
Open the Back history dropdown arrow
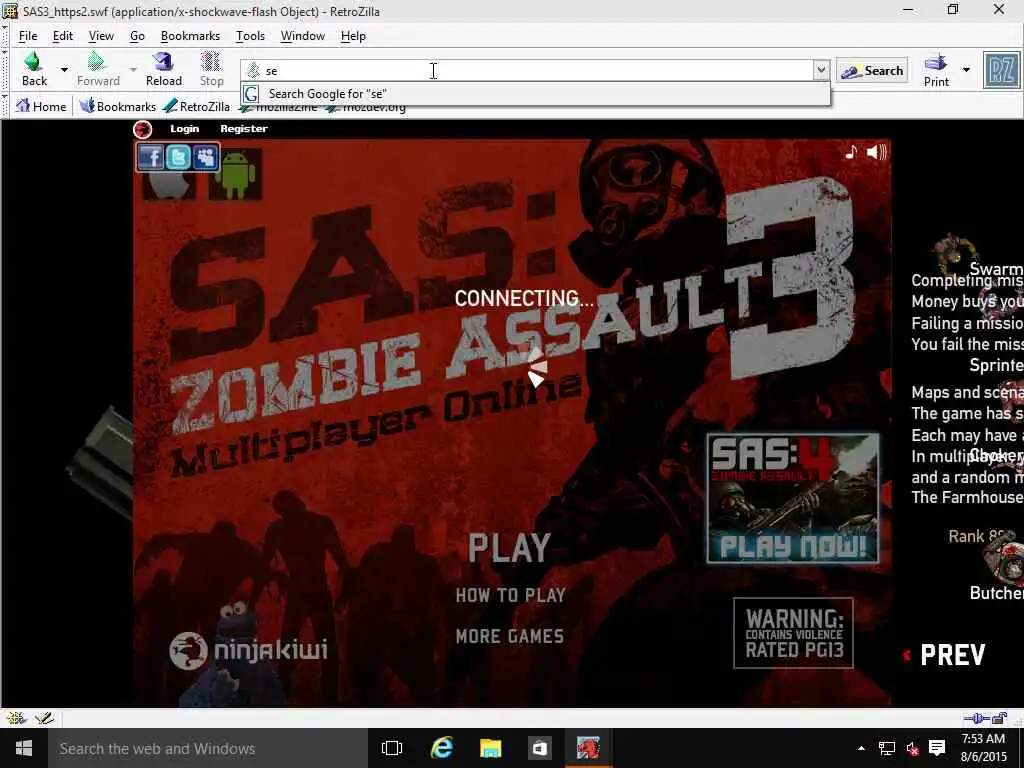point(64,70)
